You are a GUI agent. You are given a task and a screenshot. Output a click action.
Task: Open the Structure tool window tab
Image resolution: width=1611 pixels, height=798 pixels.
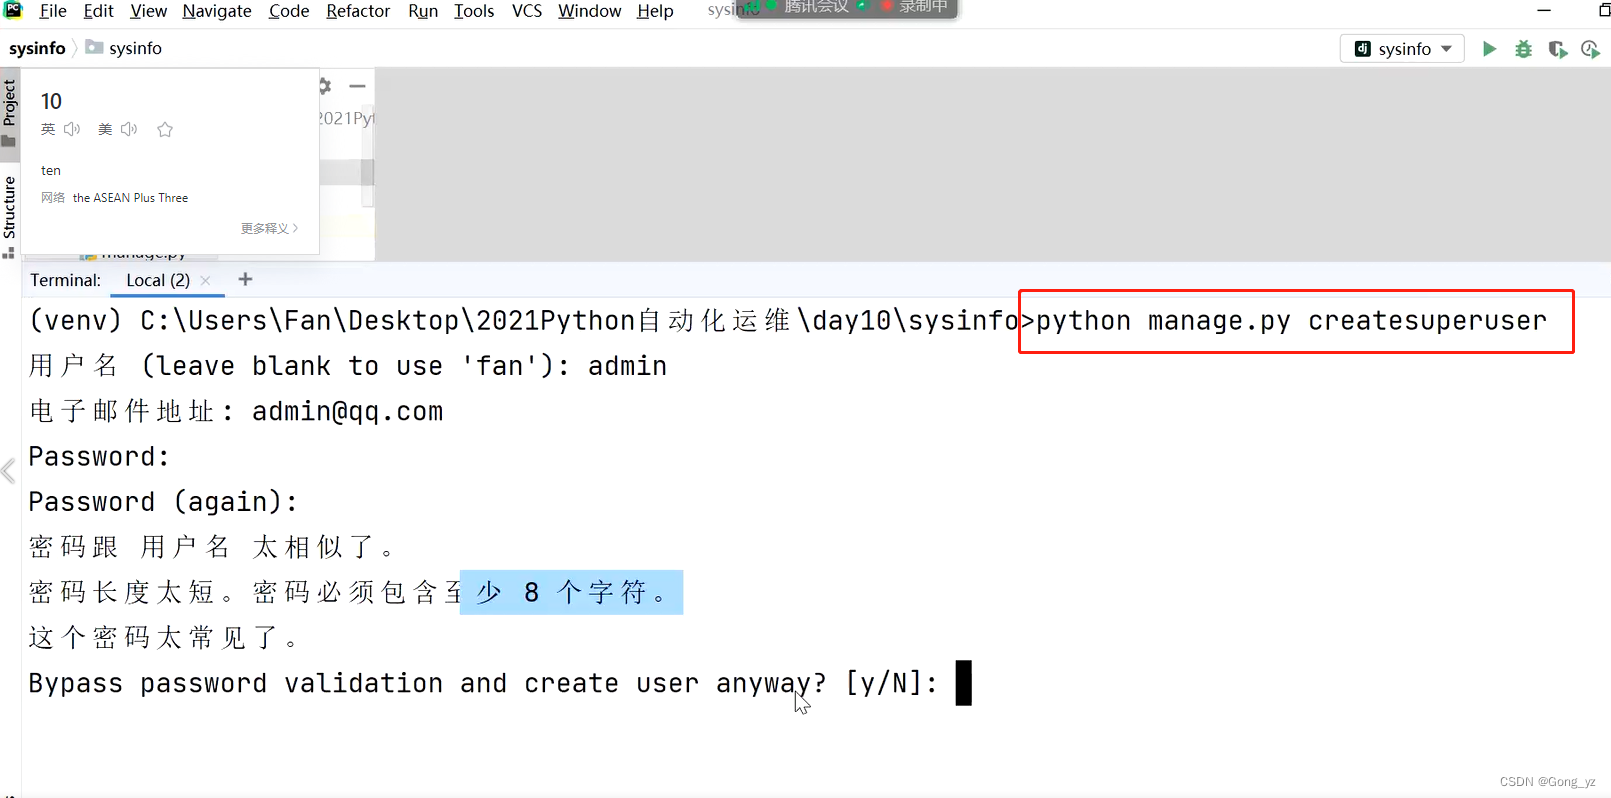(x=9, y=216)
